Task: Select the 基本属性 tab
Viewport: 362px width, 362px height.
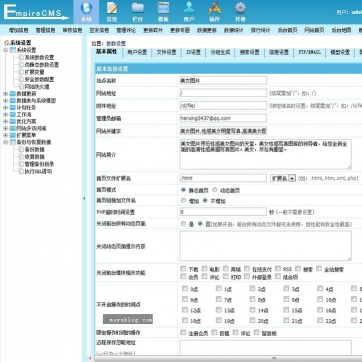Action: tap(107, 52)
